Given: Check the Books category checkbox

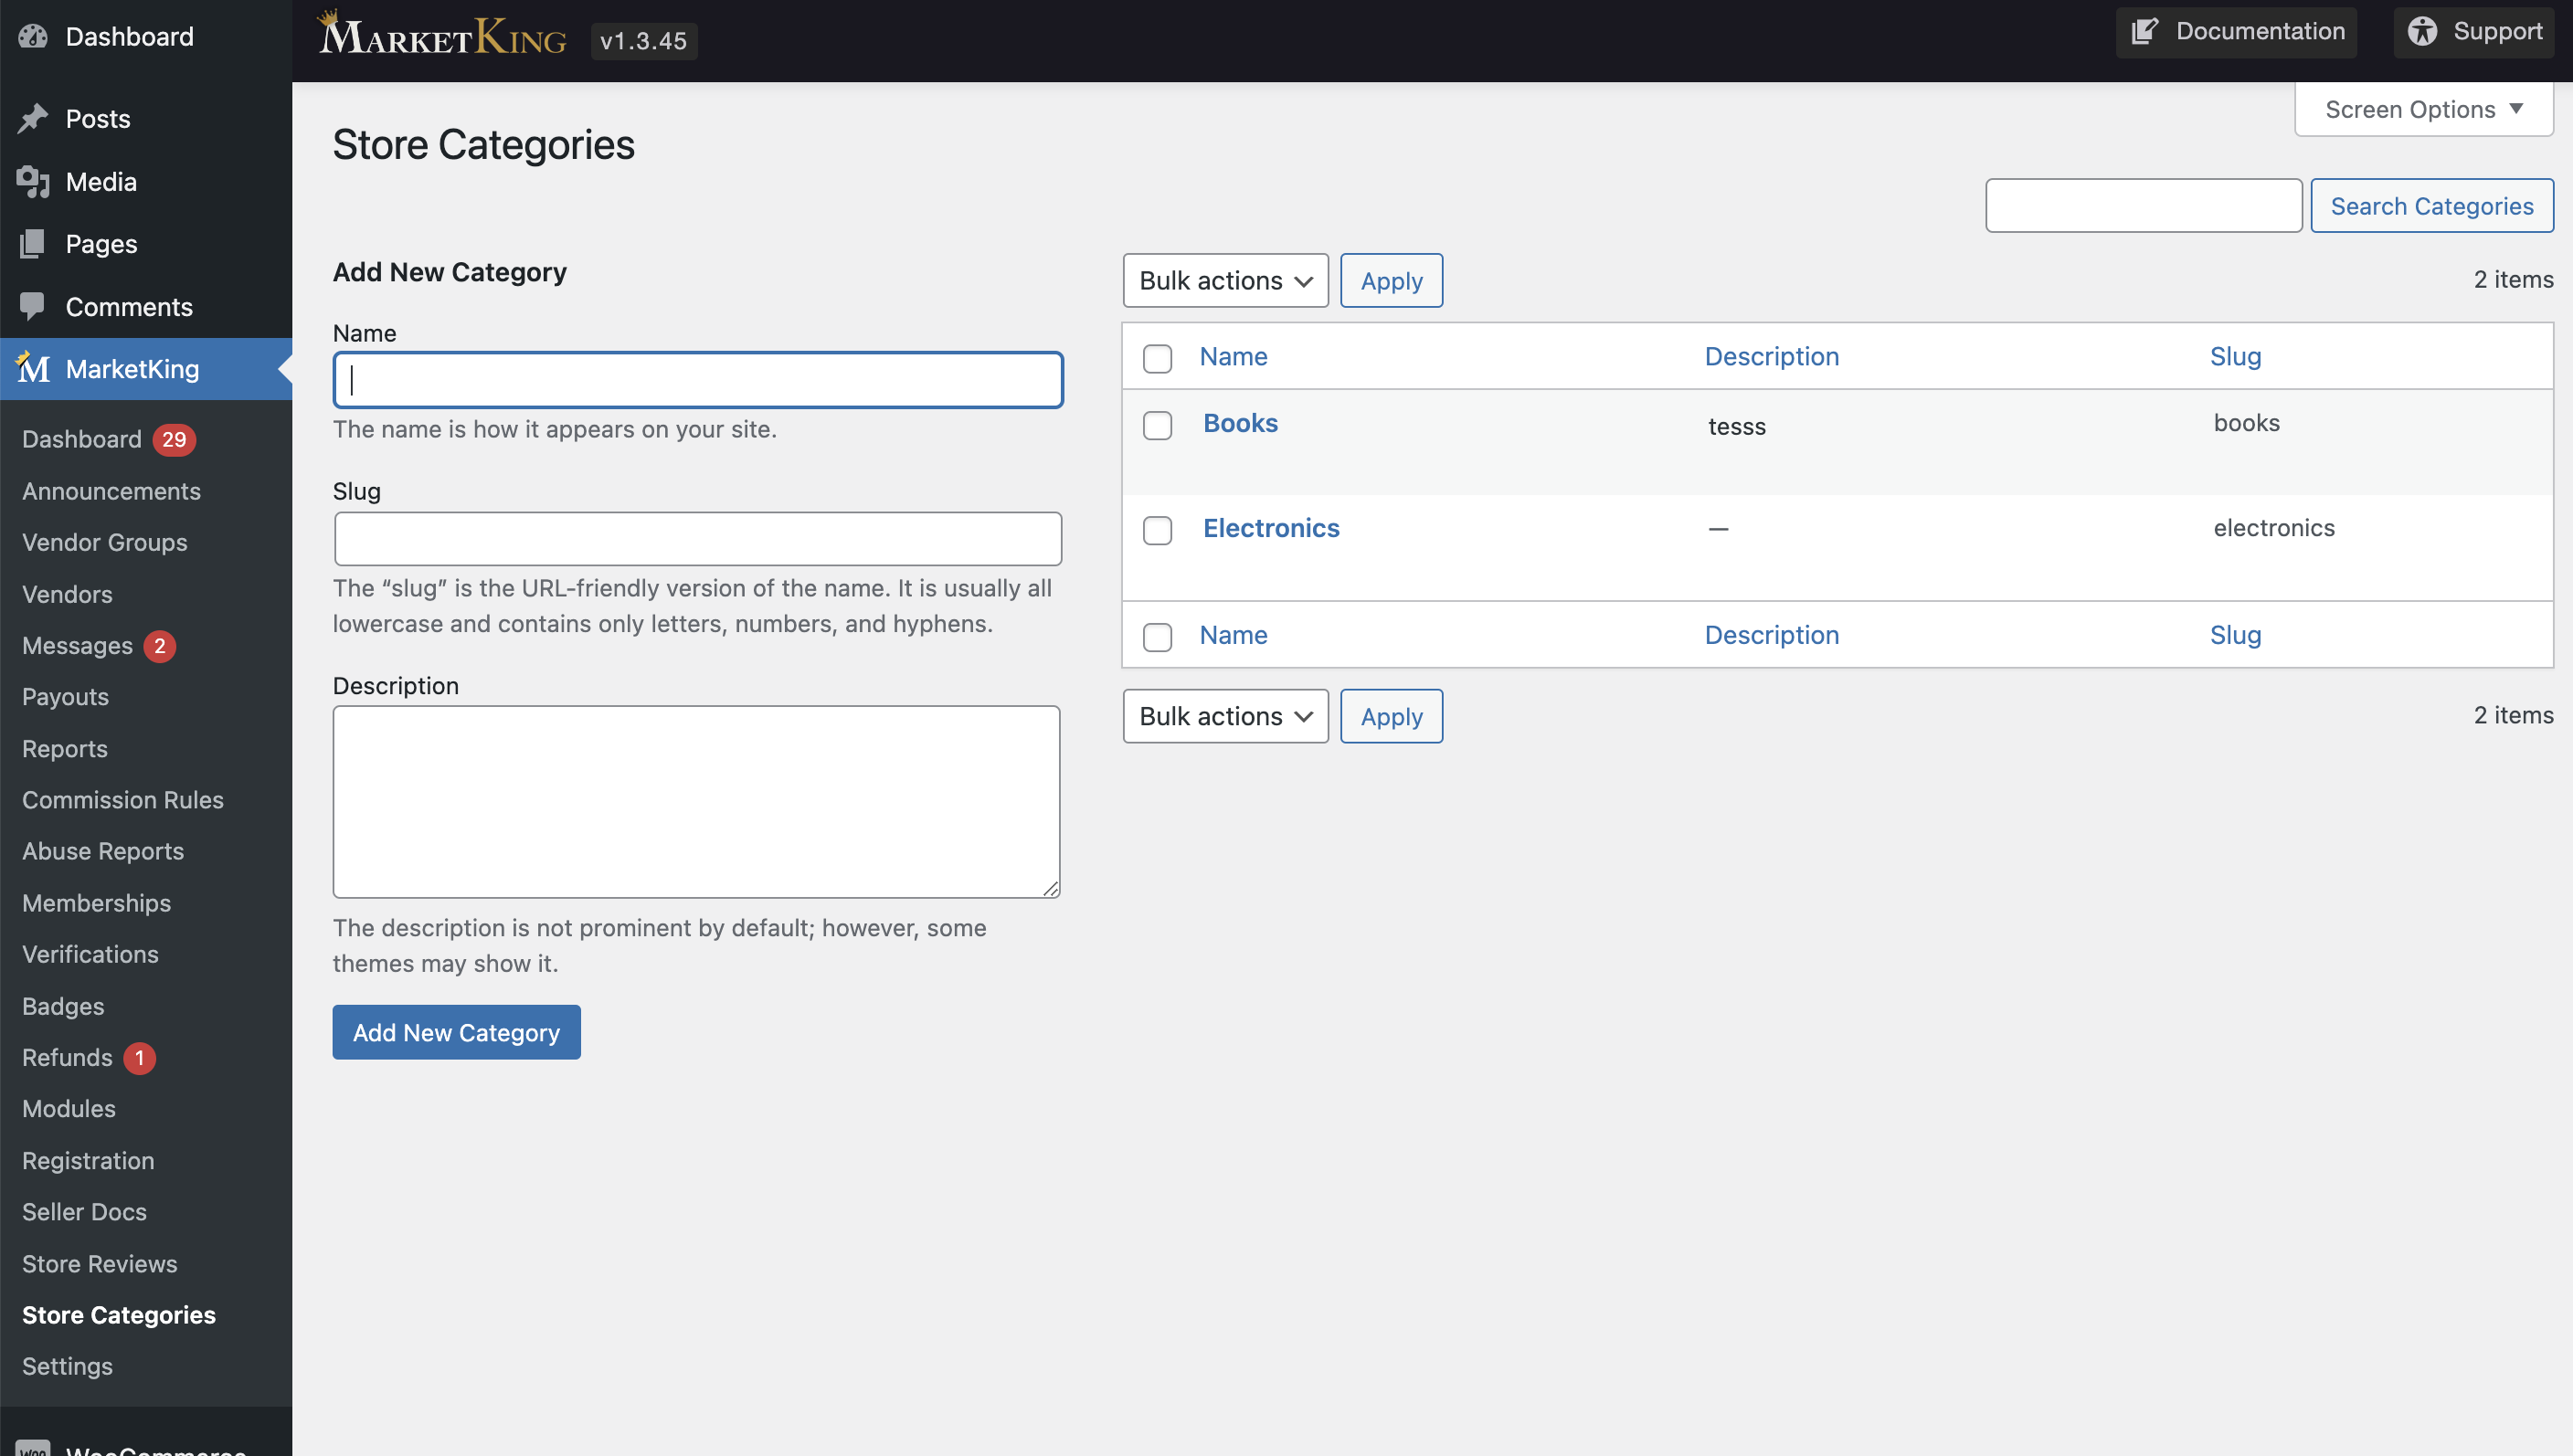Looking at the screenshot, I should 1157,425.
